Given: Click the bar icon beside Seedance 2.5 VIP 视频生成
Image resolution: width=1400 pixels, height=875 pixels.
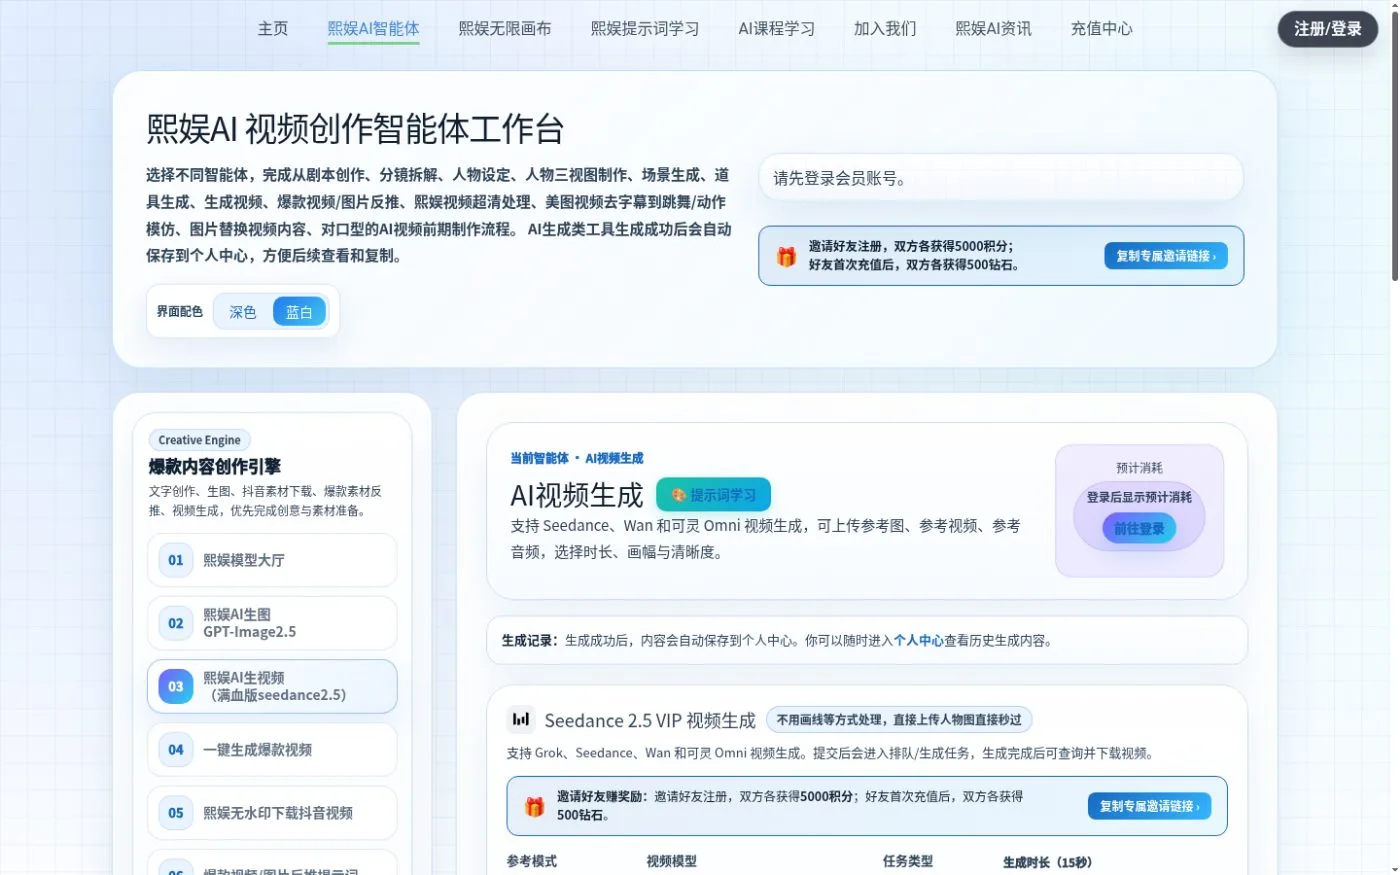Looking at the screenshot, I should (521, 719).
